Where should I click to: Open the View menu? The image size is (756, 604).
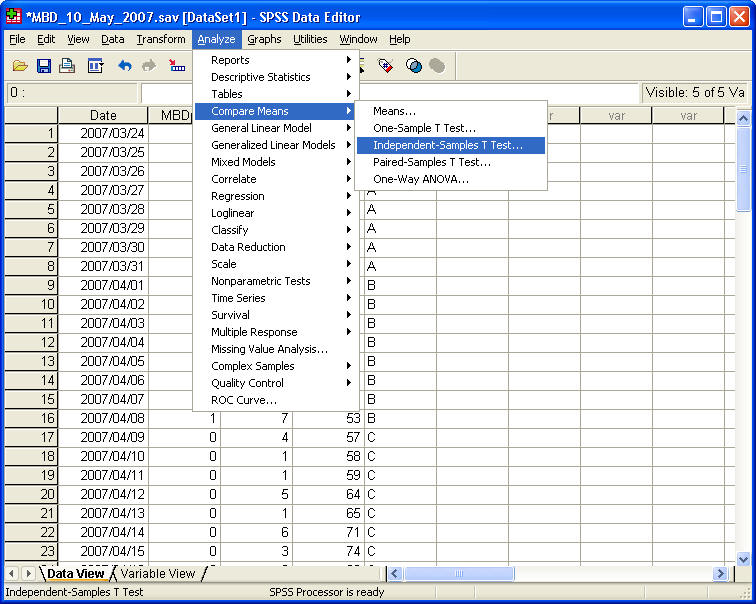click(78, 39)
